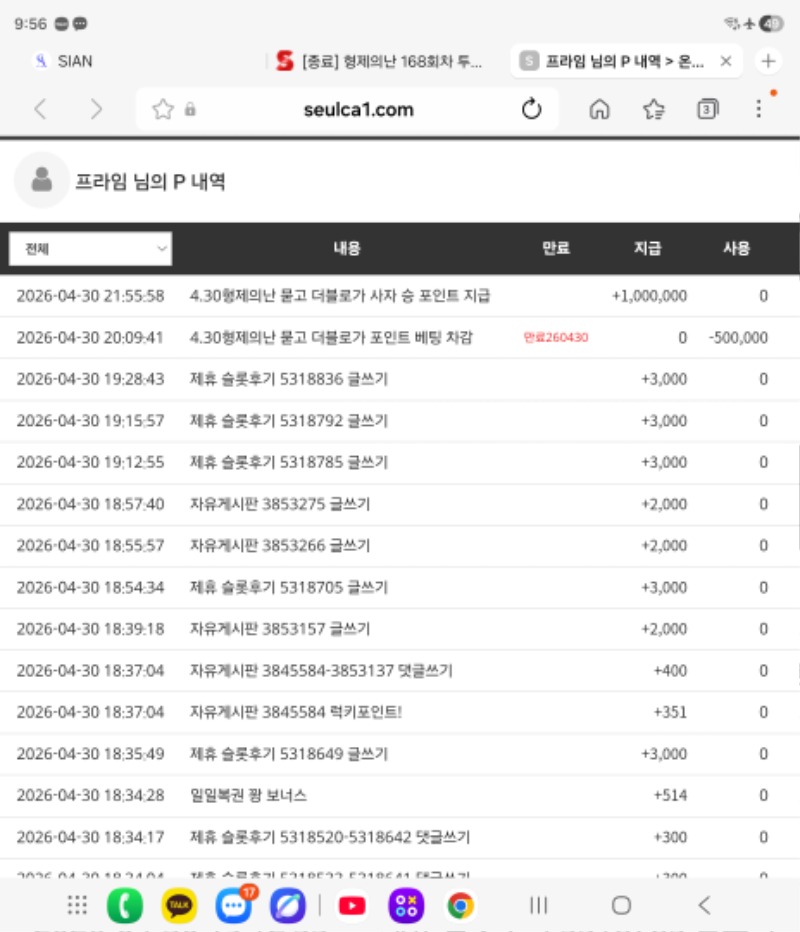Open the browser home page icon
The image size is (800, 932).
(599, 110)
